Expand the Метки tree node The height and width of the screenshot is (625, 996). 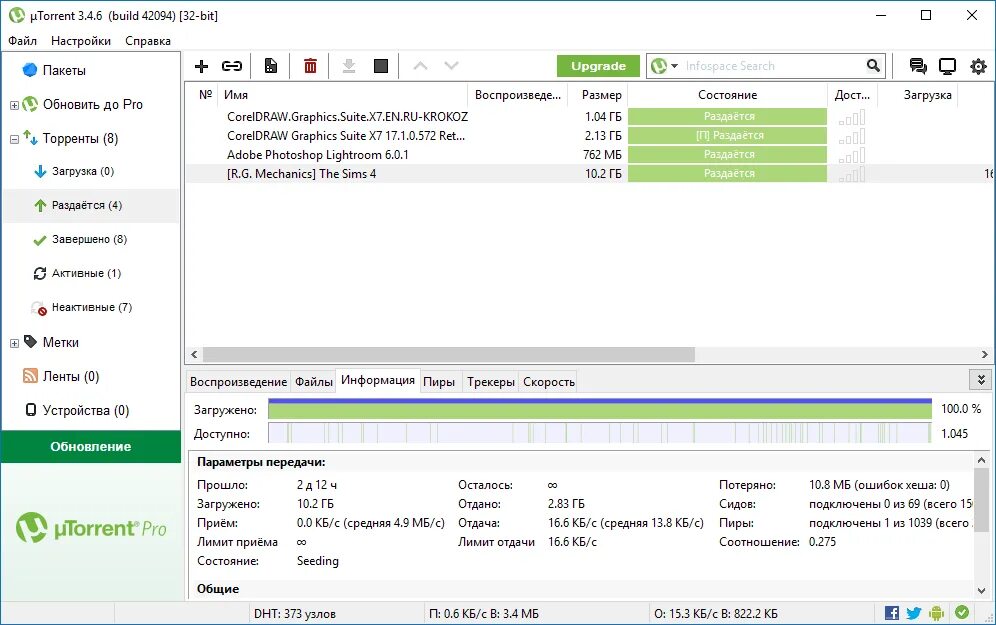point(14,343)
